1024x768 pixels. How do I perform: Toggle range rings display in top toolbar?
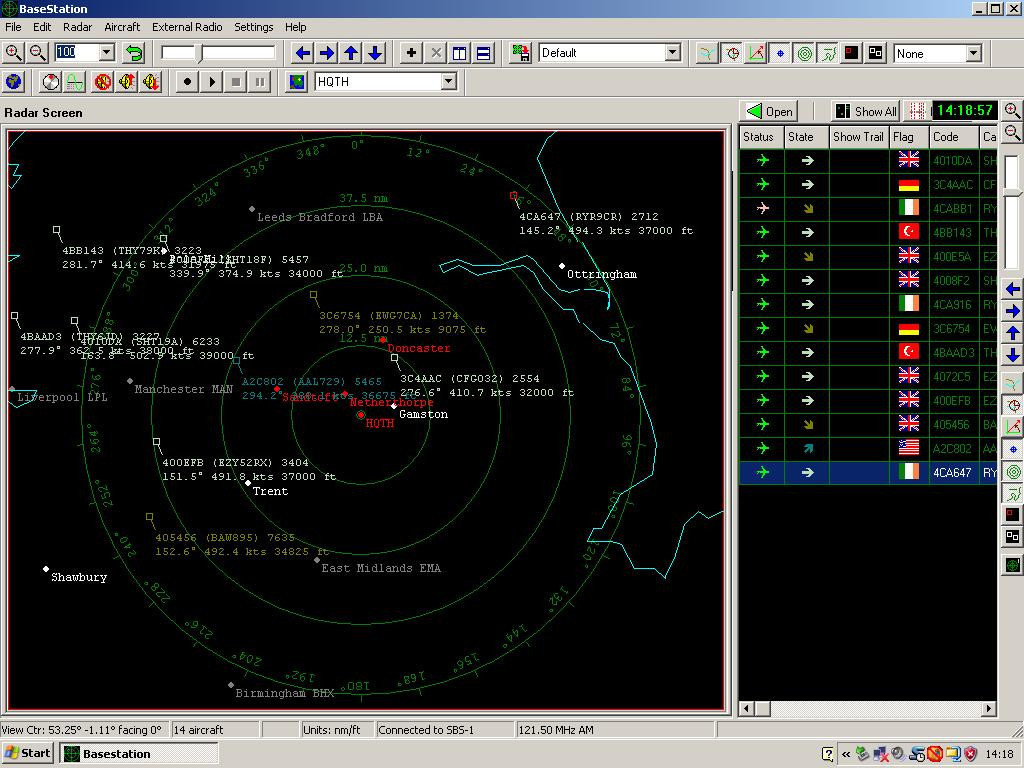(x=804, y=53)
